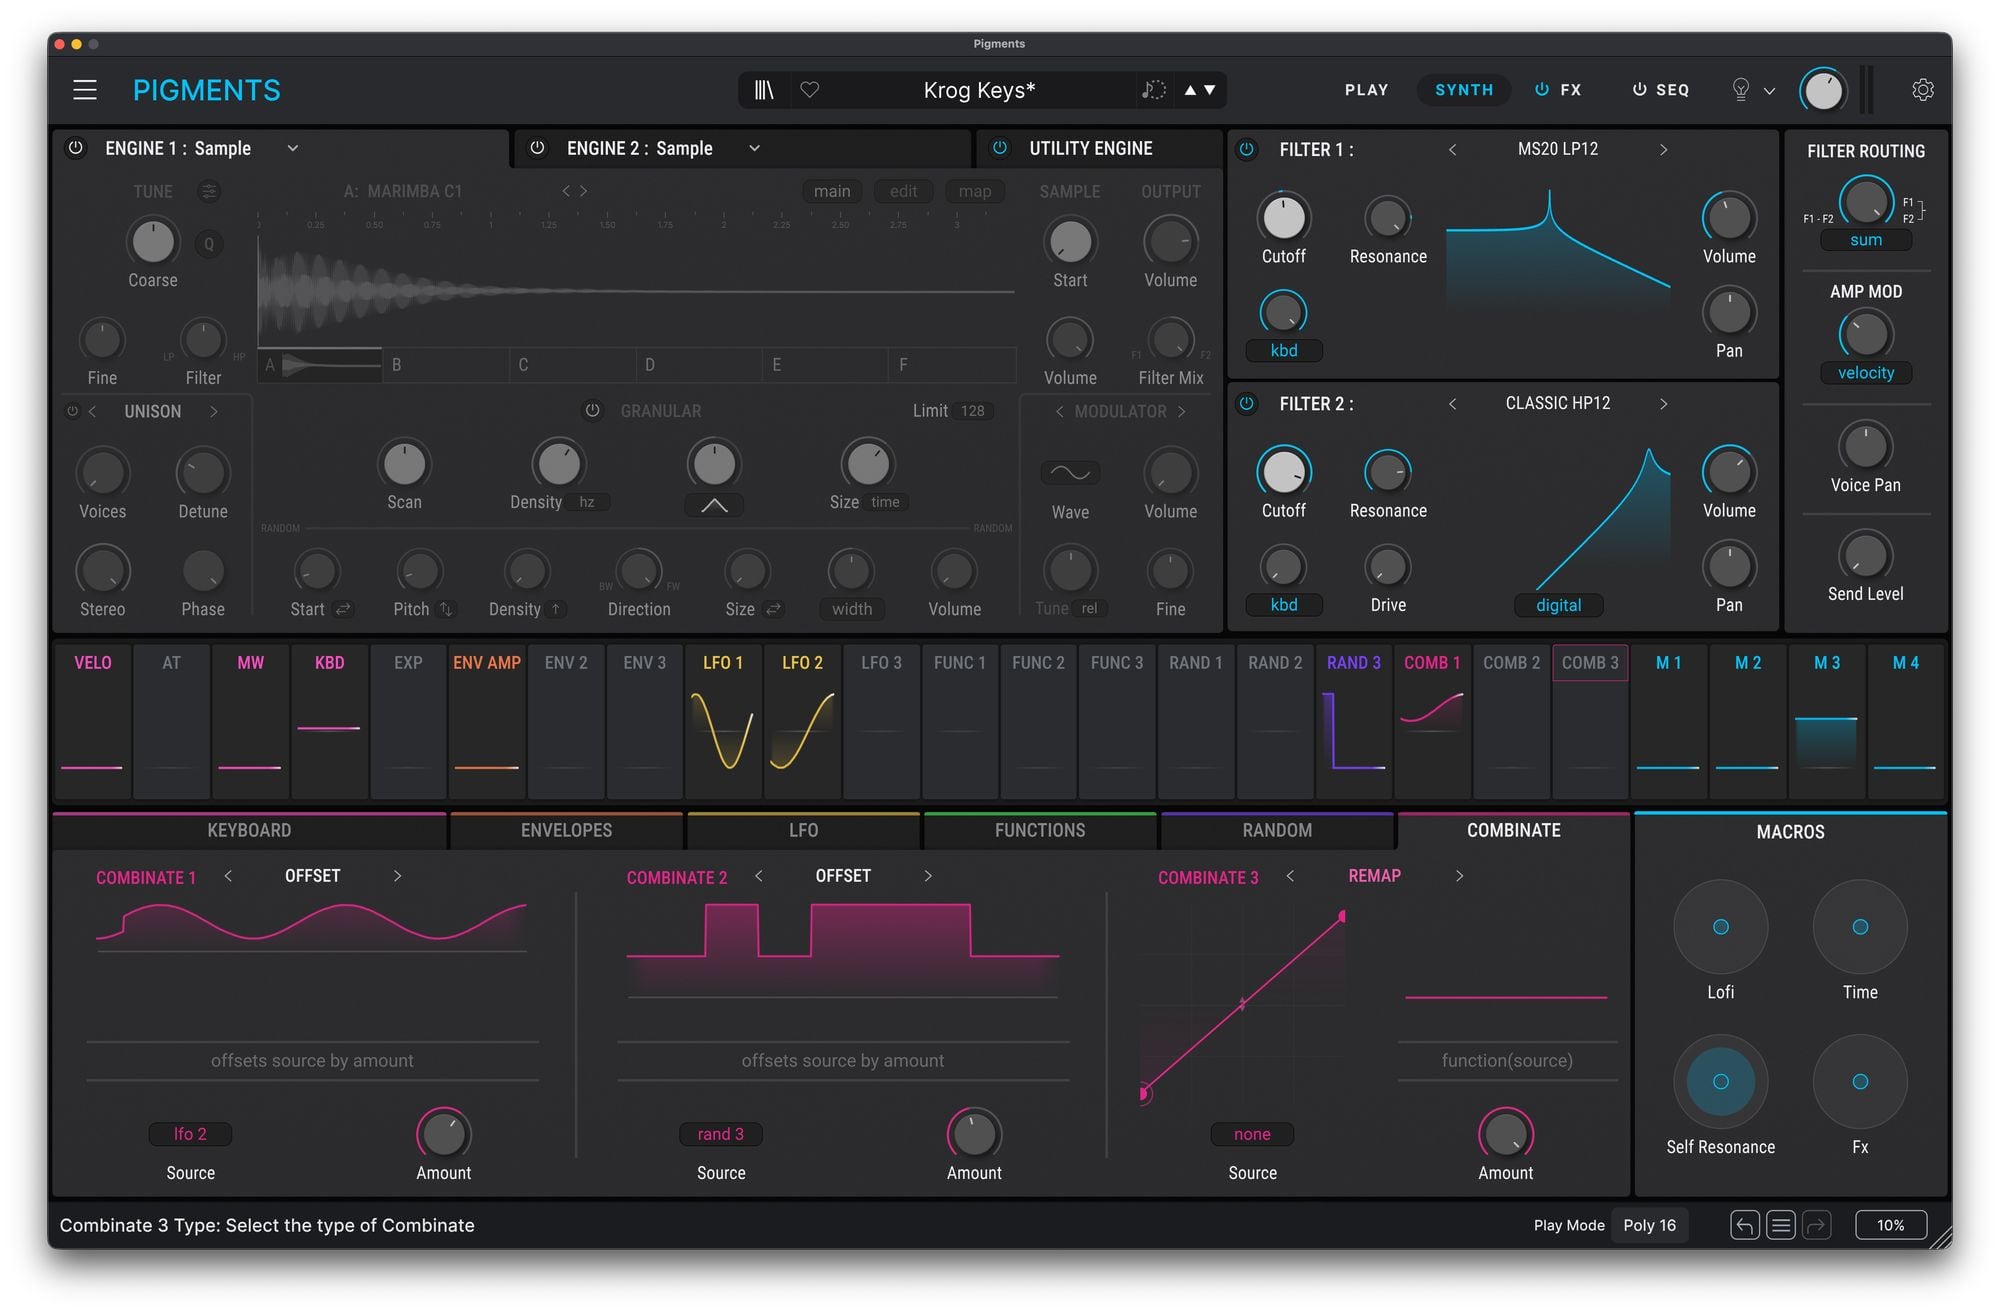Screen dimensions: 2000x1312
Task: Open Combinate 1 lfo 2 source selector
Action: click(190, 1134)
